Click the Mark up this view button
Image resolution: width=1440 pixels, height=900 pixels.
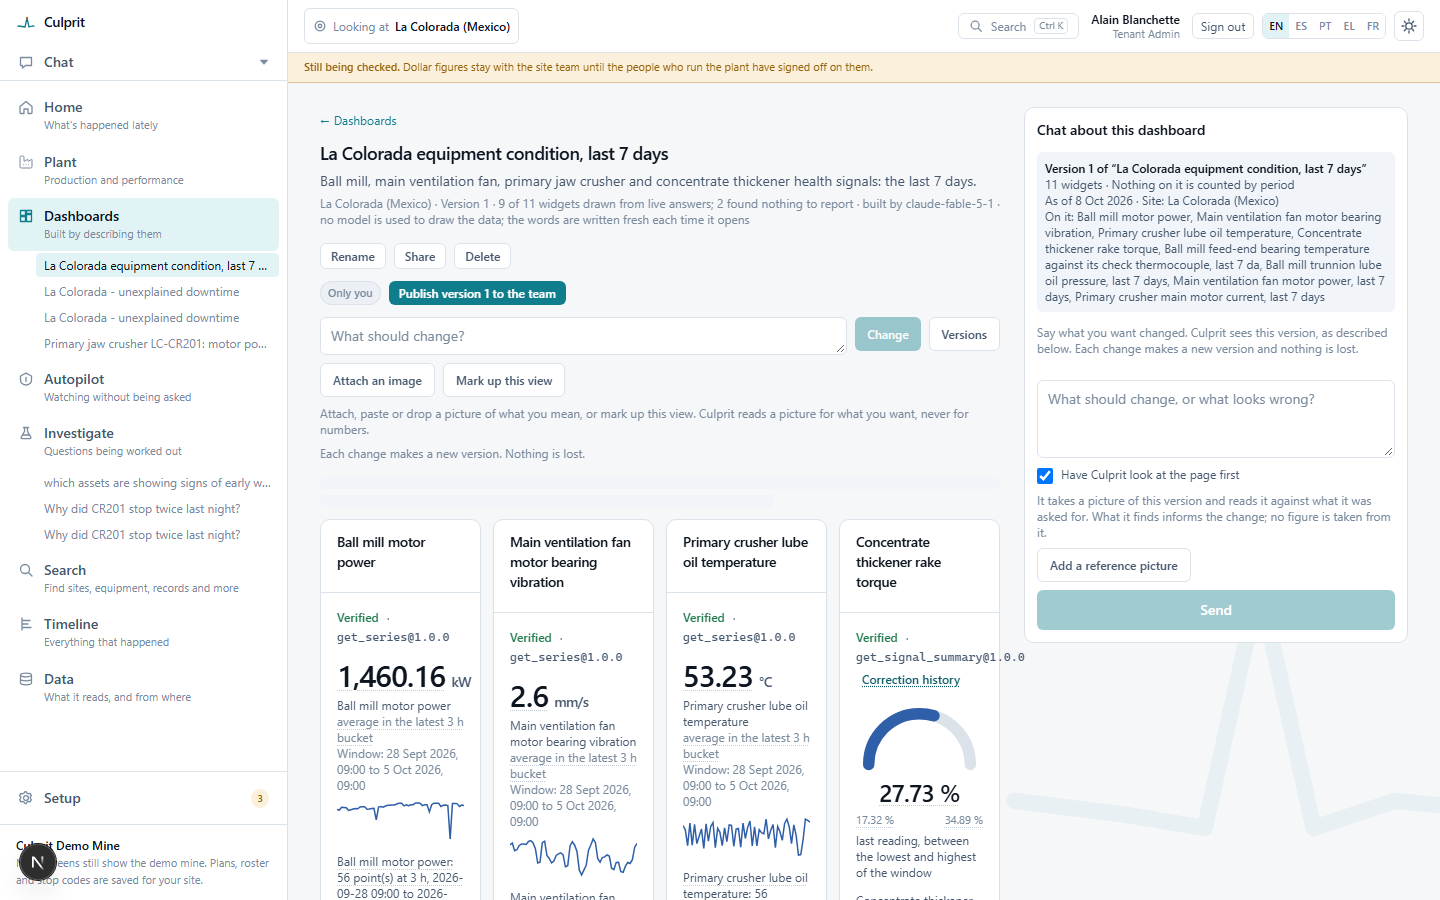504,381
